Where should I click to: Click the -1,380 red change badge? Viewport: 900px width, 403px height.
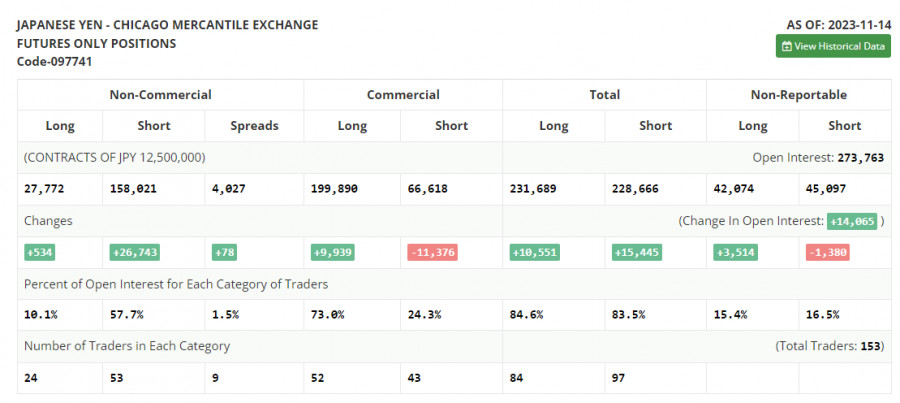click(x=827, y=252)
